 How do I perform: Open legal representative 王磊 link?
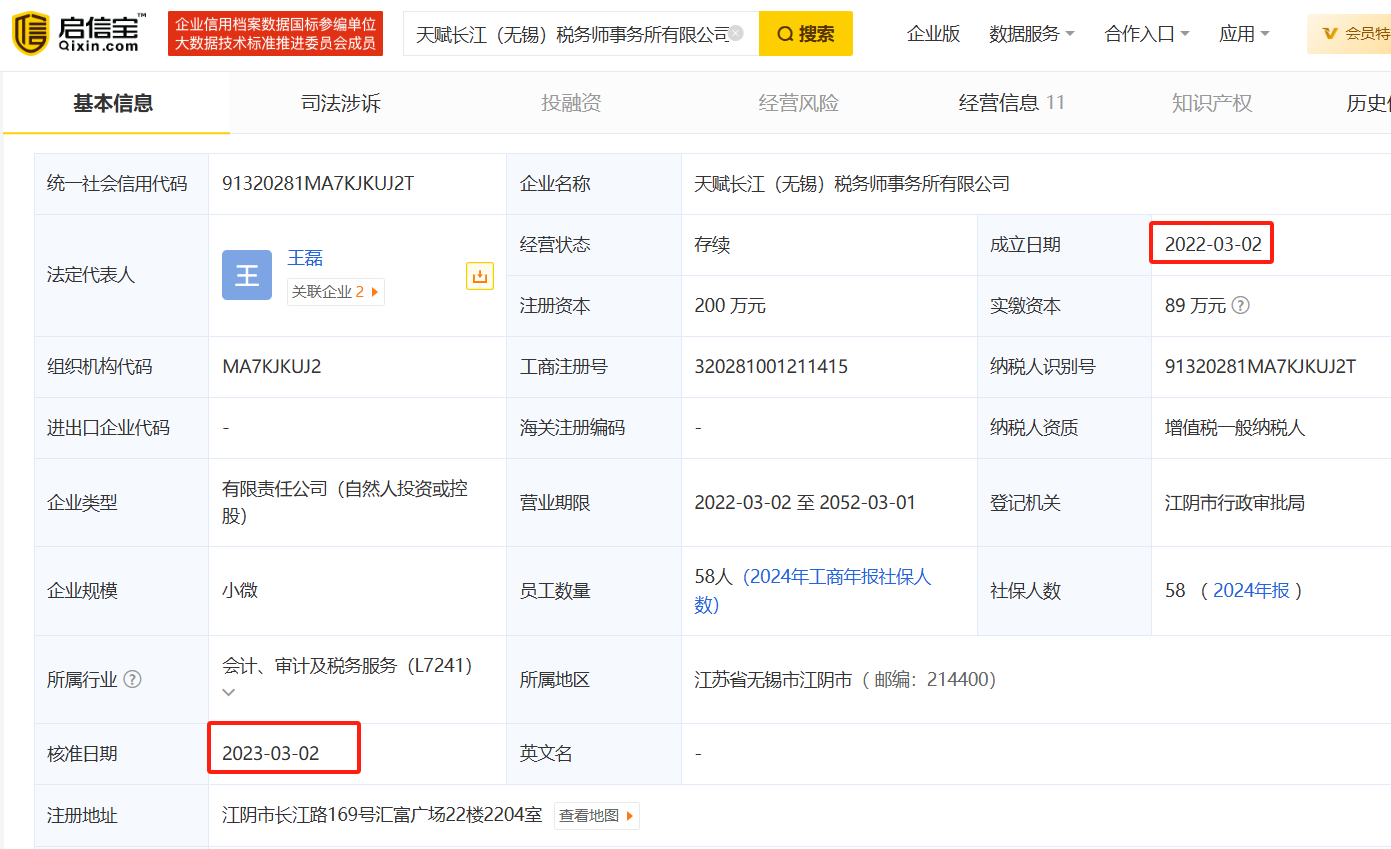tap(305, 258)
